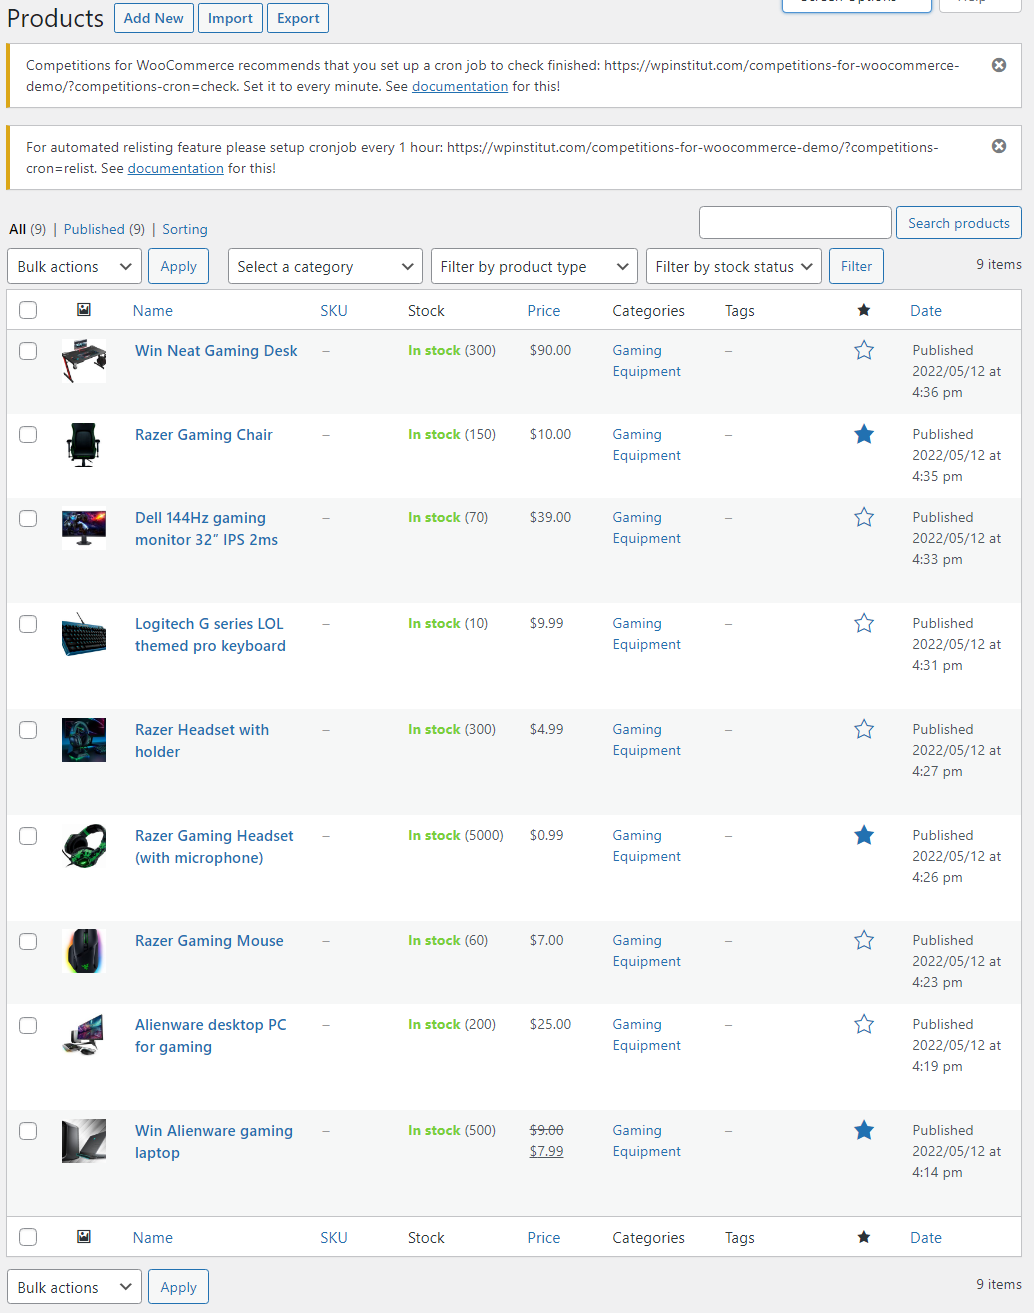The height and width of the screenshot is (1313, 1034).
Task: Switch to the Published (9) view
Action: [x=94, y=229]
